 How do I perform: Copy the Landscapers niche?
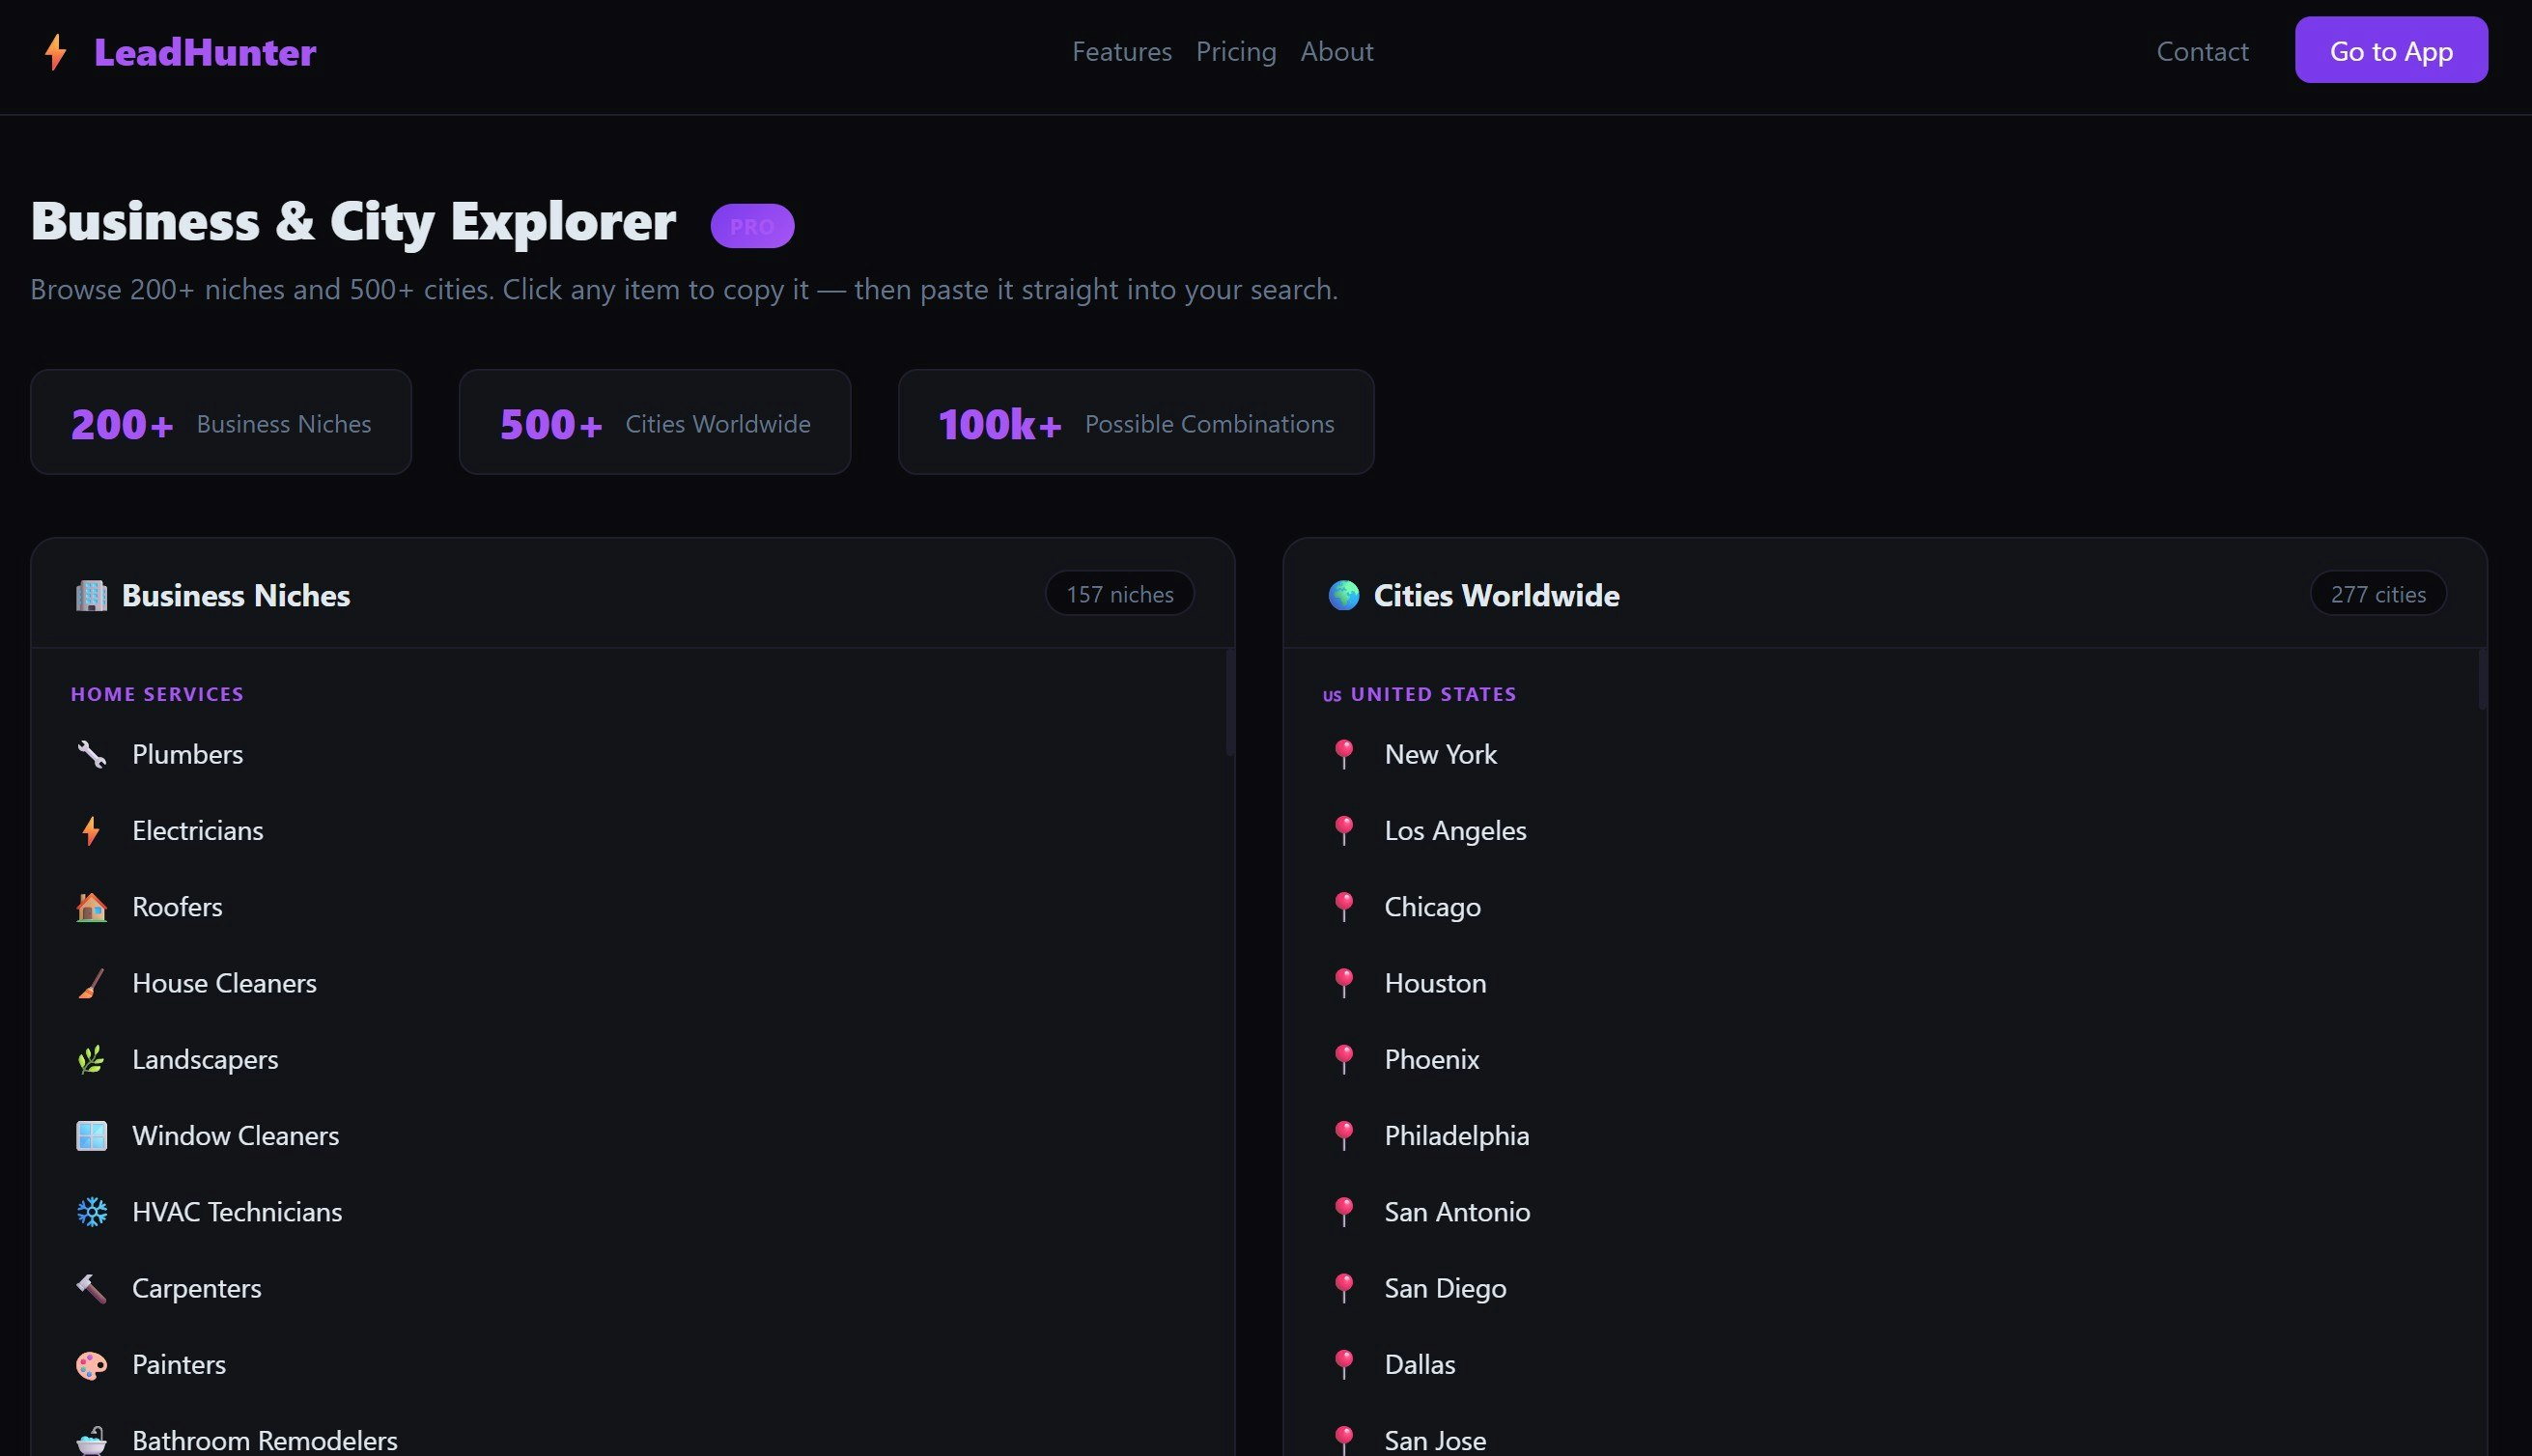point(205,1059)
